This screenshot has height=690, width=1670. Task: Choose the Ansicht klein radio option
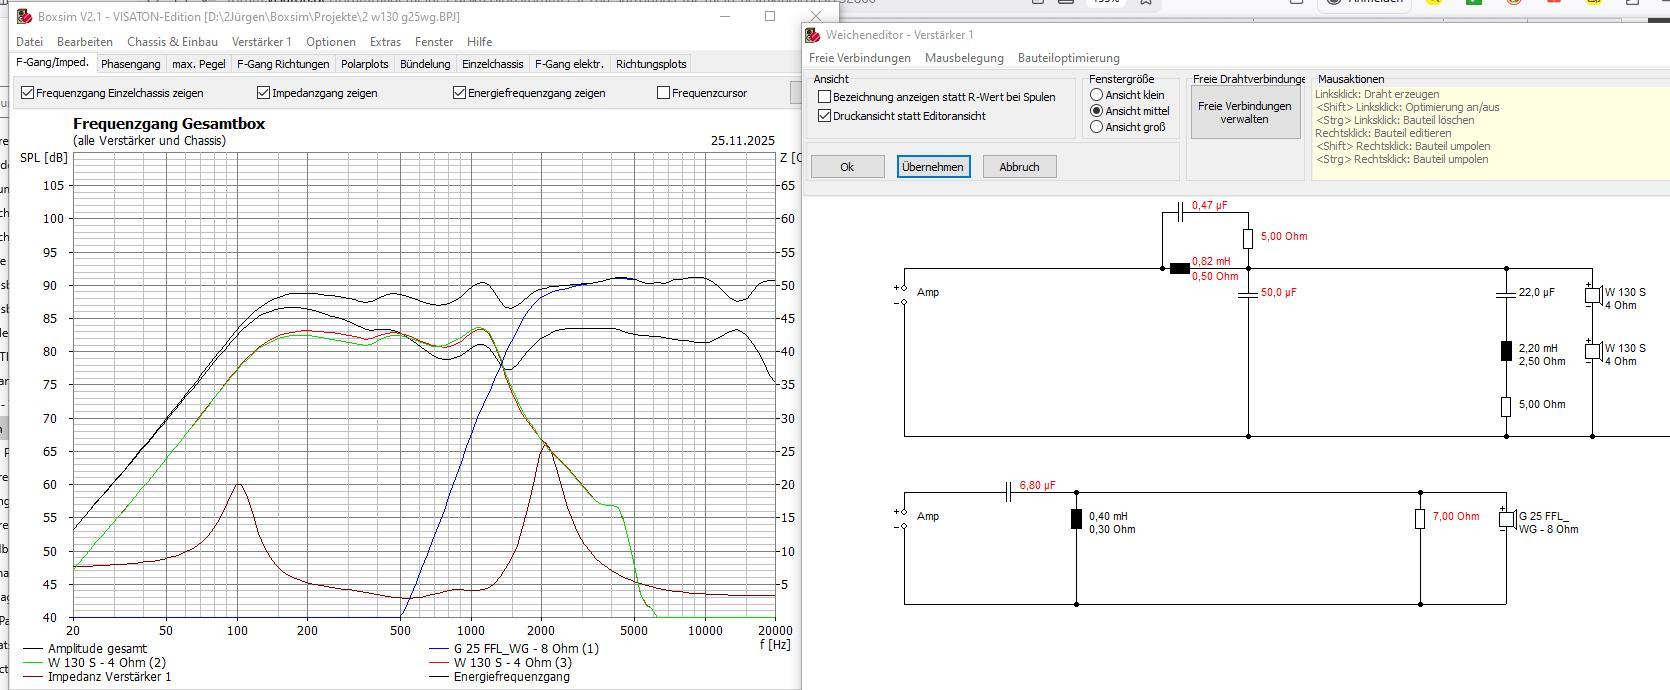click(x=1097, y=95)
